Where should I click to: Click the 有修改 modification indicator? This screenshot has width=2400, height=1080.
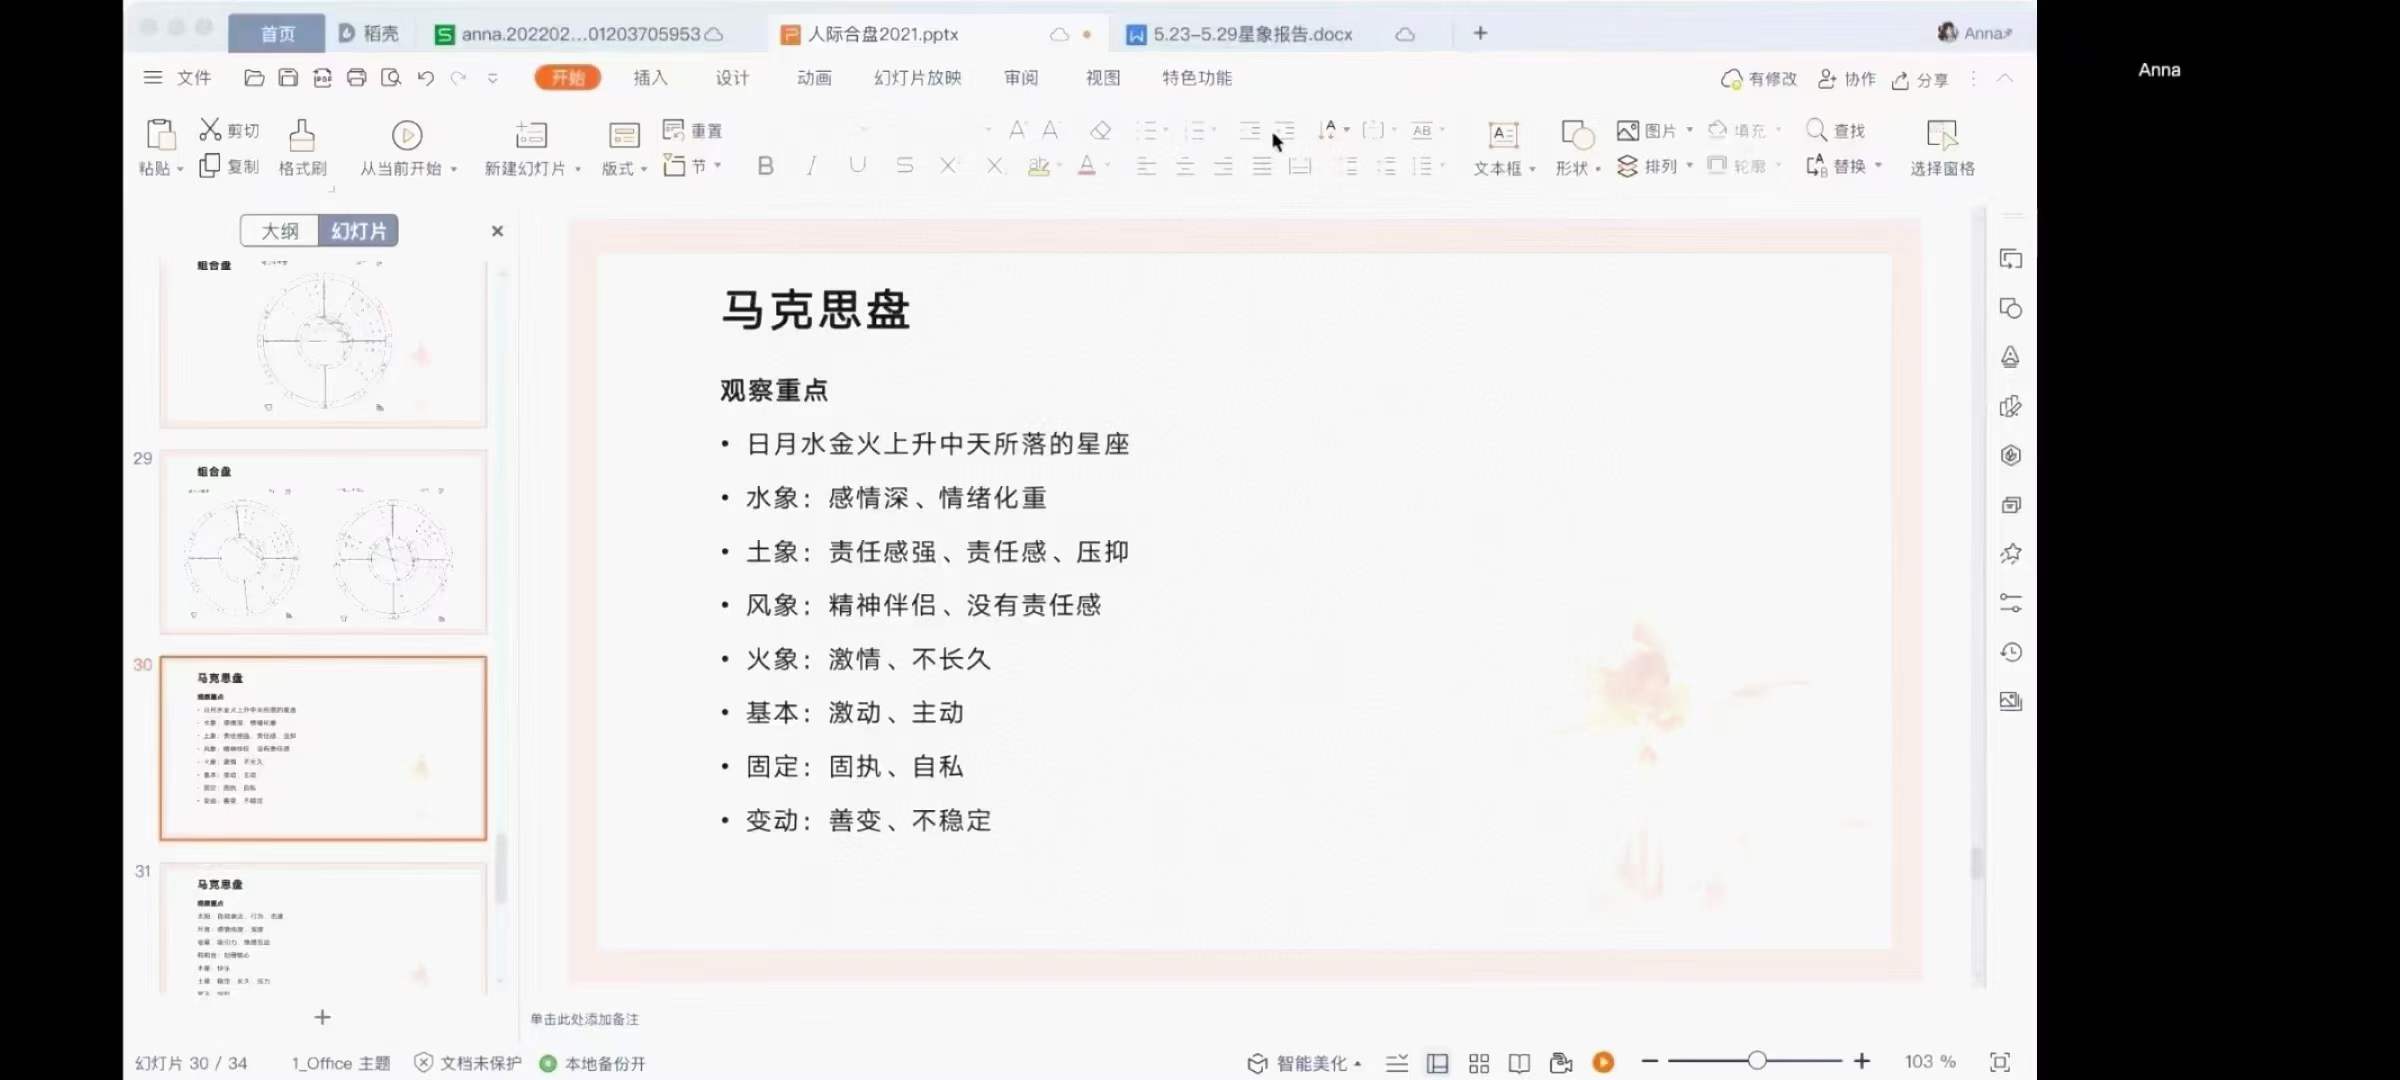coord(1758,79)
